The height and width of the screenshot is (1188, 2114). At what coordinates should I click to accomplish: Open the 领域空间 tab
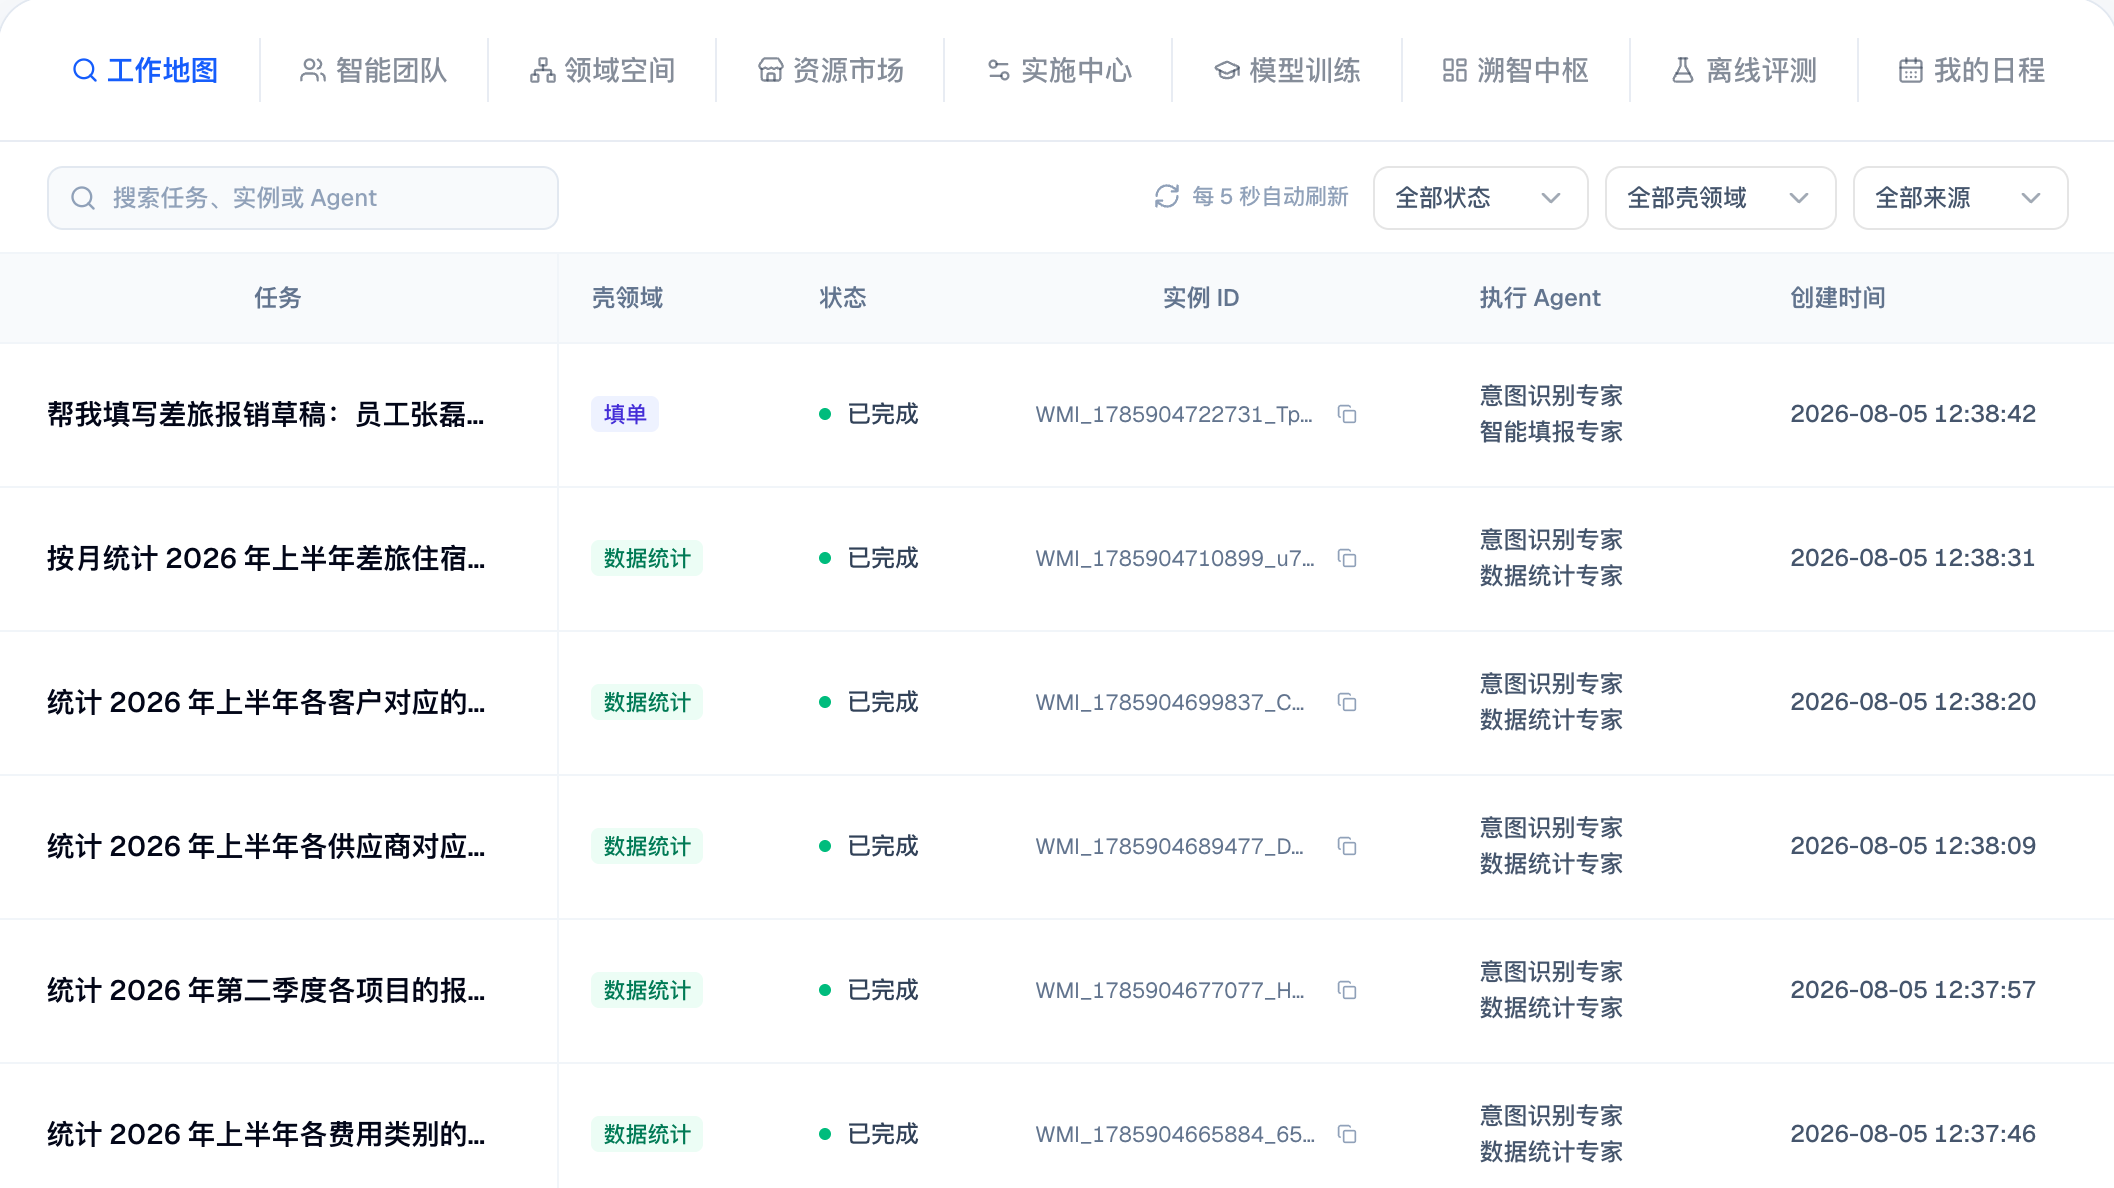602,70
